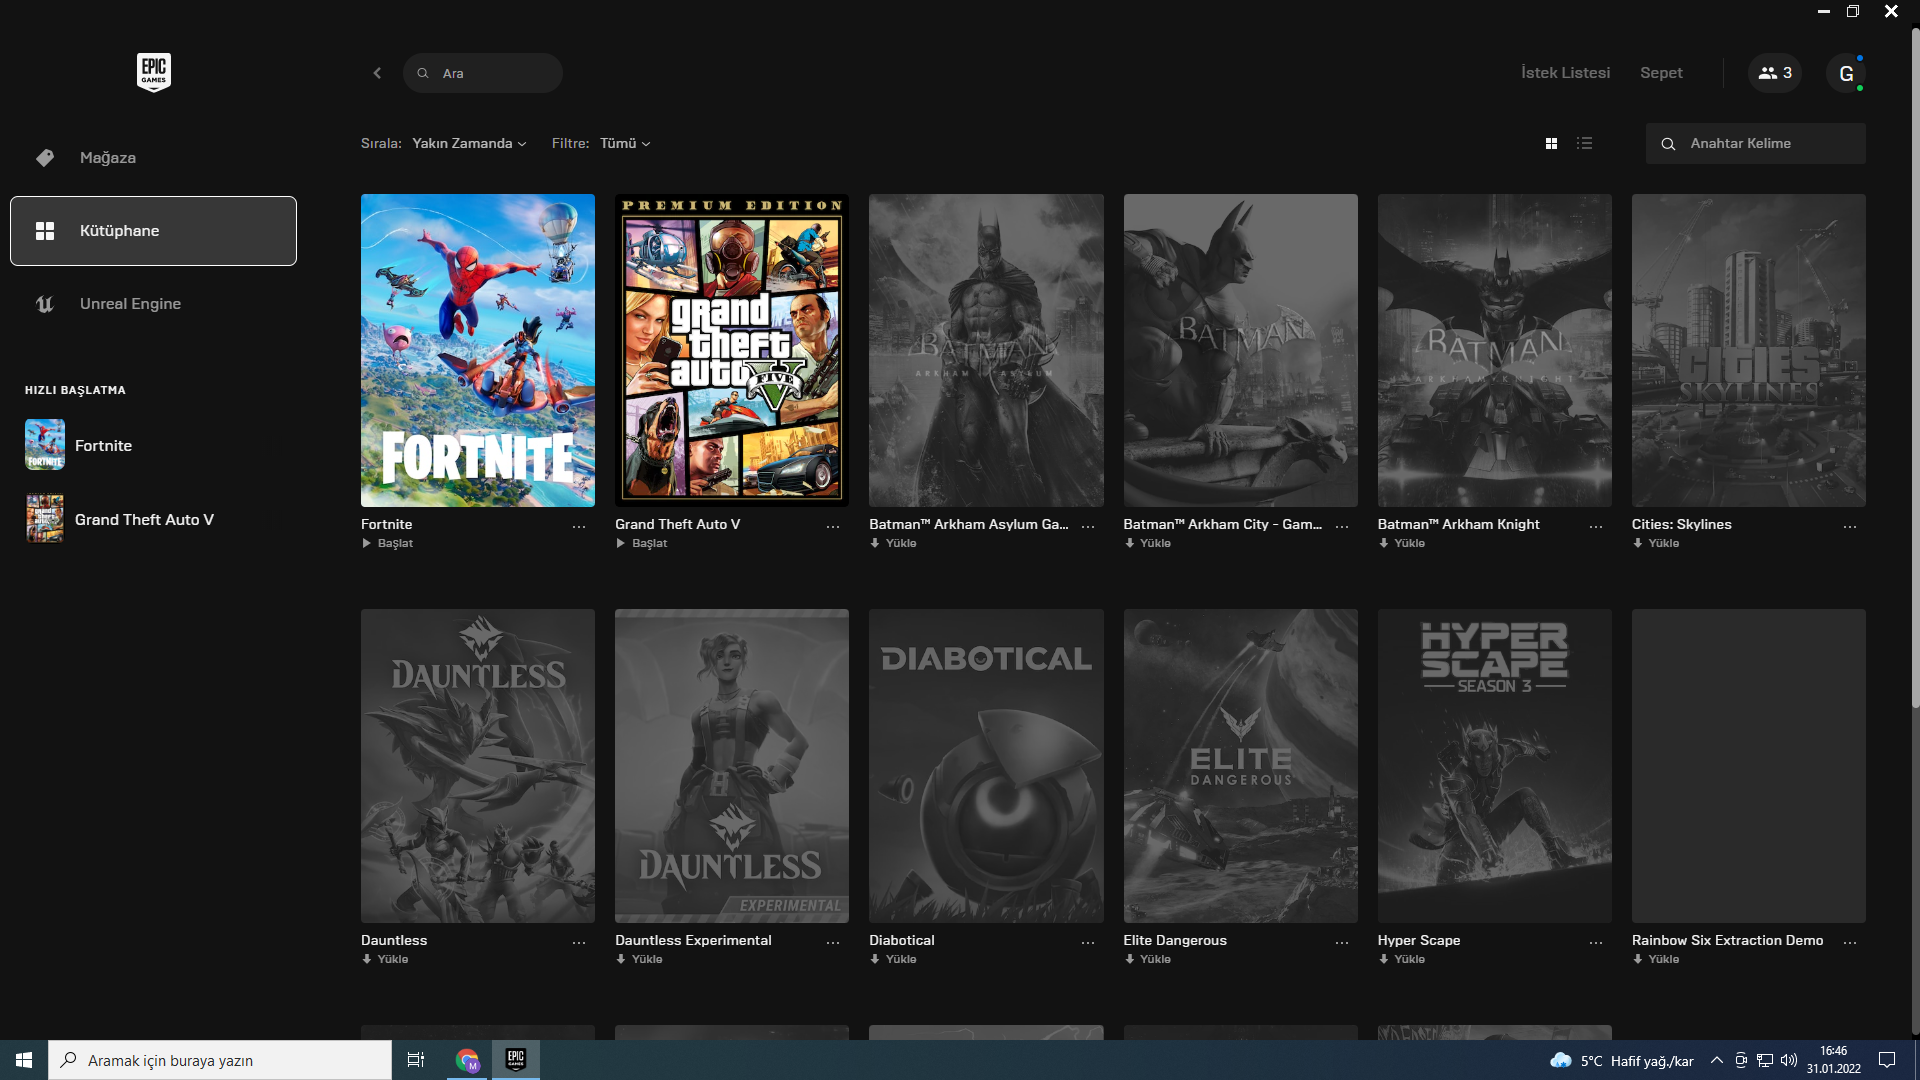
Task: Show hidden system tray icons
Action: coord(1717,1060)
